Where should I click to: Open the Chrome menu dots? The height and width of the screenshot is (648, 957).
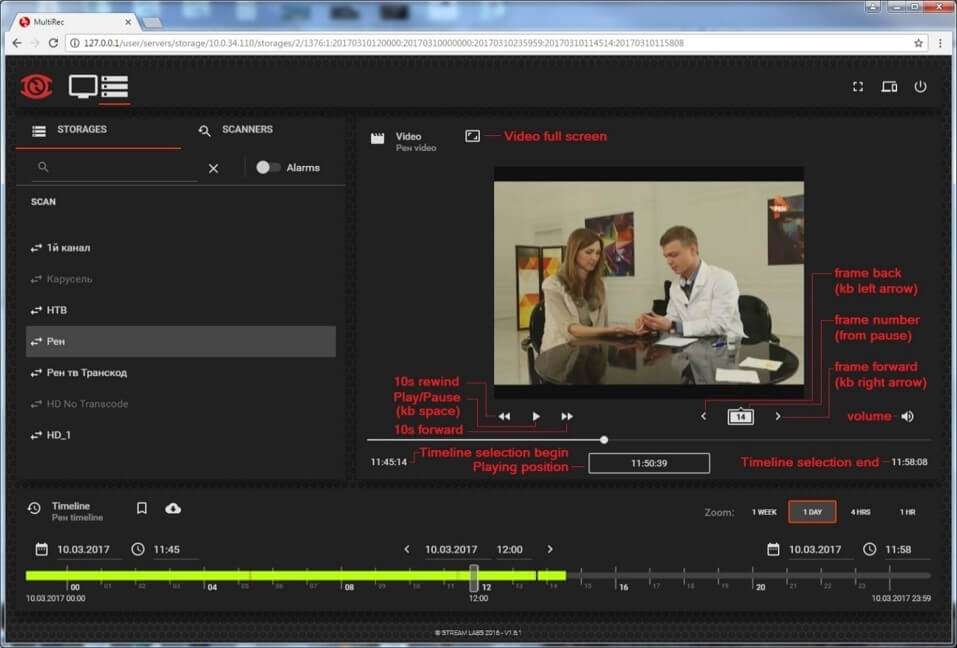click(x=940, y=43)
